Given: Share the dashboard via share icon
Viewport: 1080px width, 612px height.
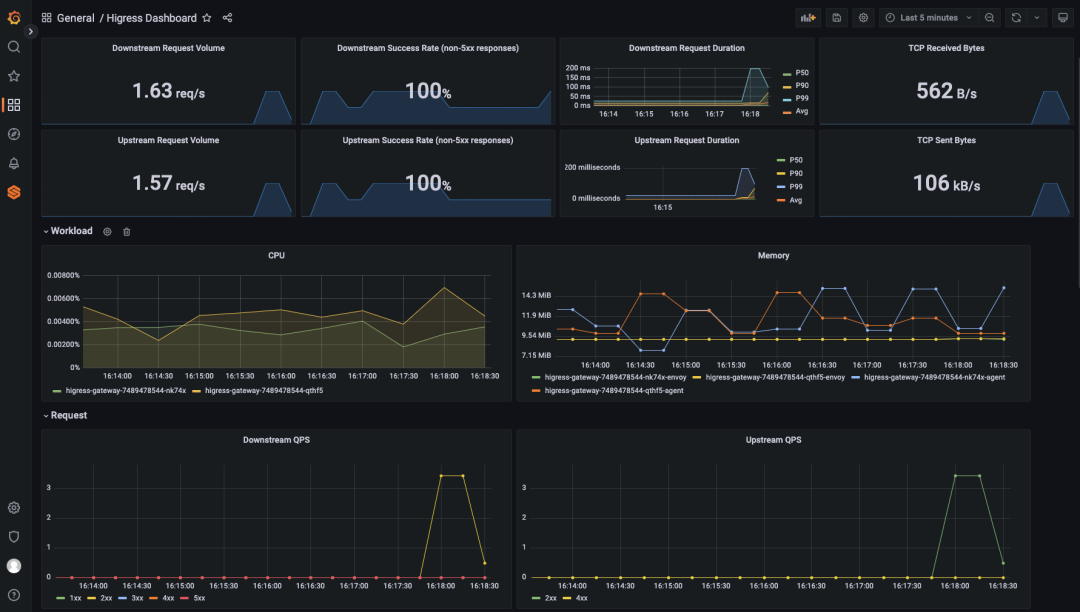Looking at the screenshot, I should point(227,18).
